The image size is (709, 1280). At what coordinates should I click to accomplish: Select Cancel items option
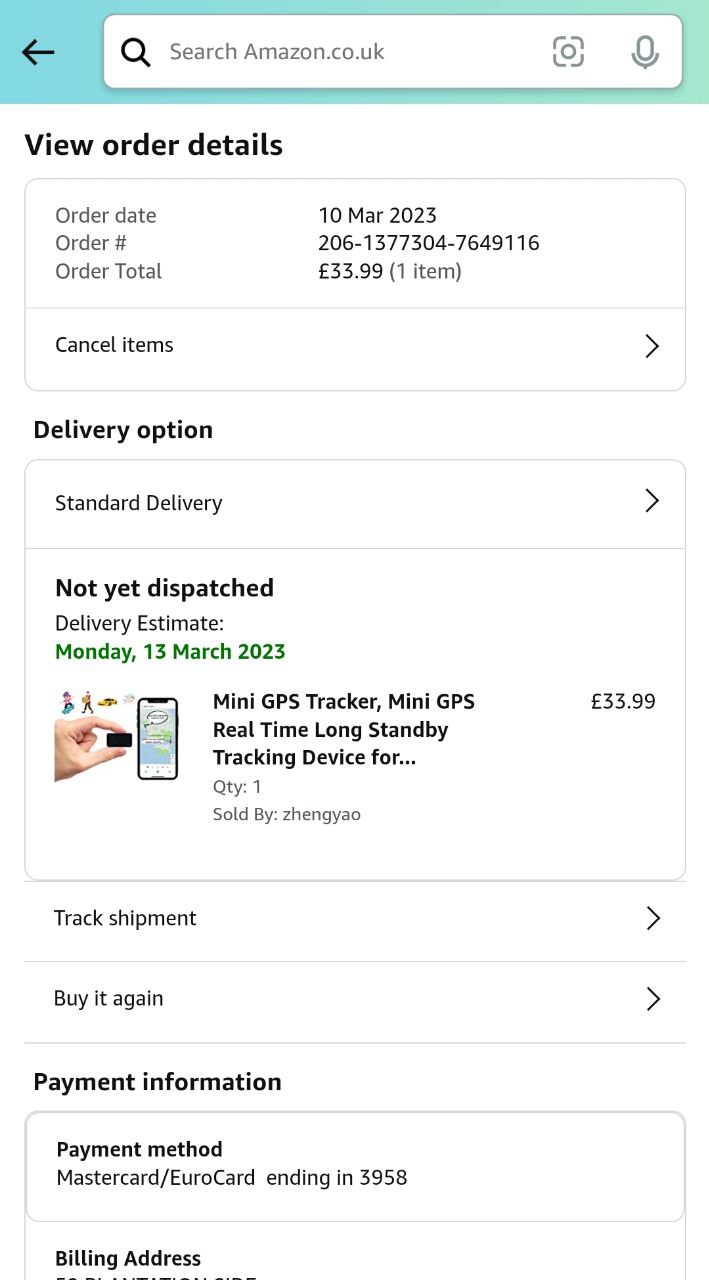[x=114, y=345]
